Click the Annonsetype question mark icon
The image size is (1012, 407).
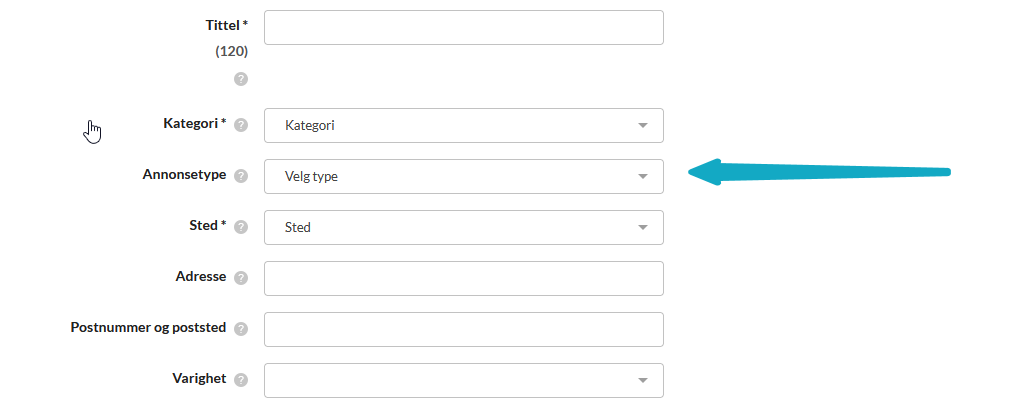click(241, 176)
